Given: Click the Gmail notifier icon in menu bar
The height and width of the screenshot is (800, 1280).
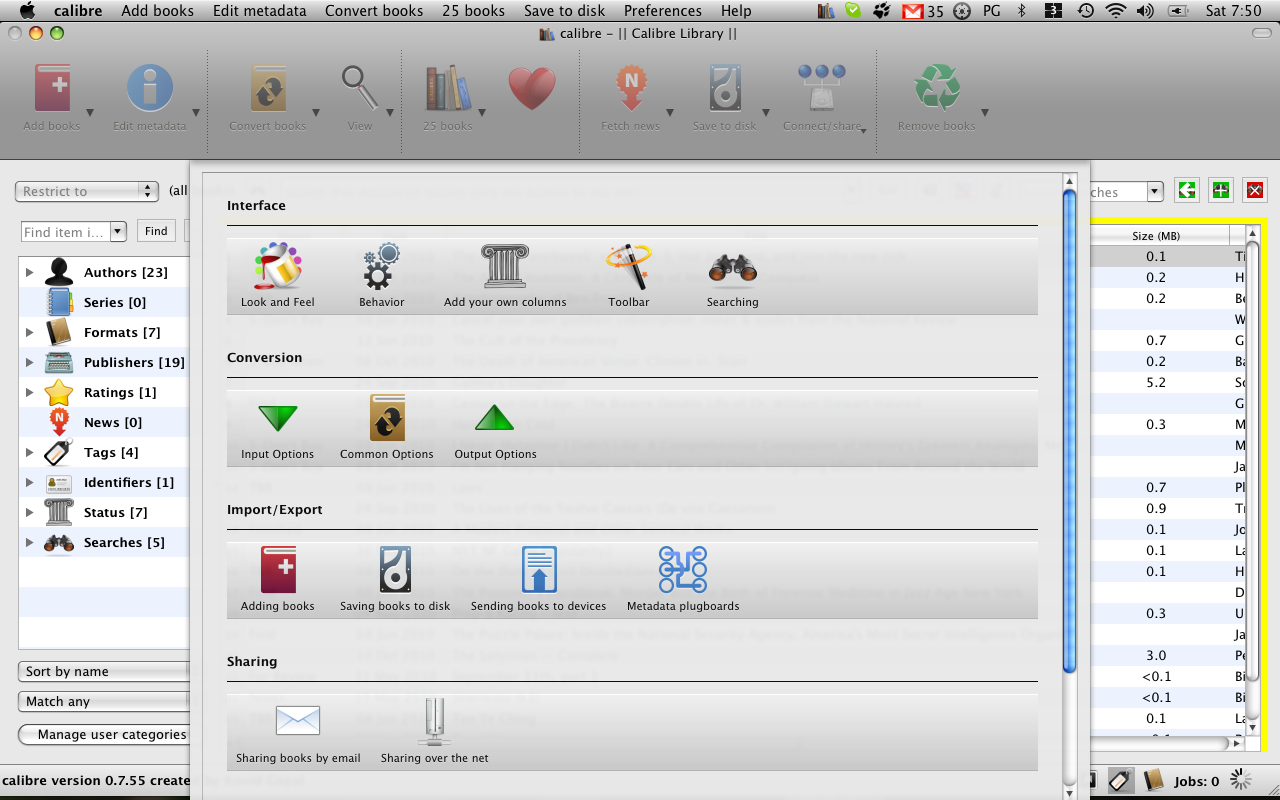Looking at the screenshot, I should pos(912,11).
